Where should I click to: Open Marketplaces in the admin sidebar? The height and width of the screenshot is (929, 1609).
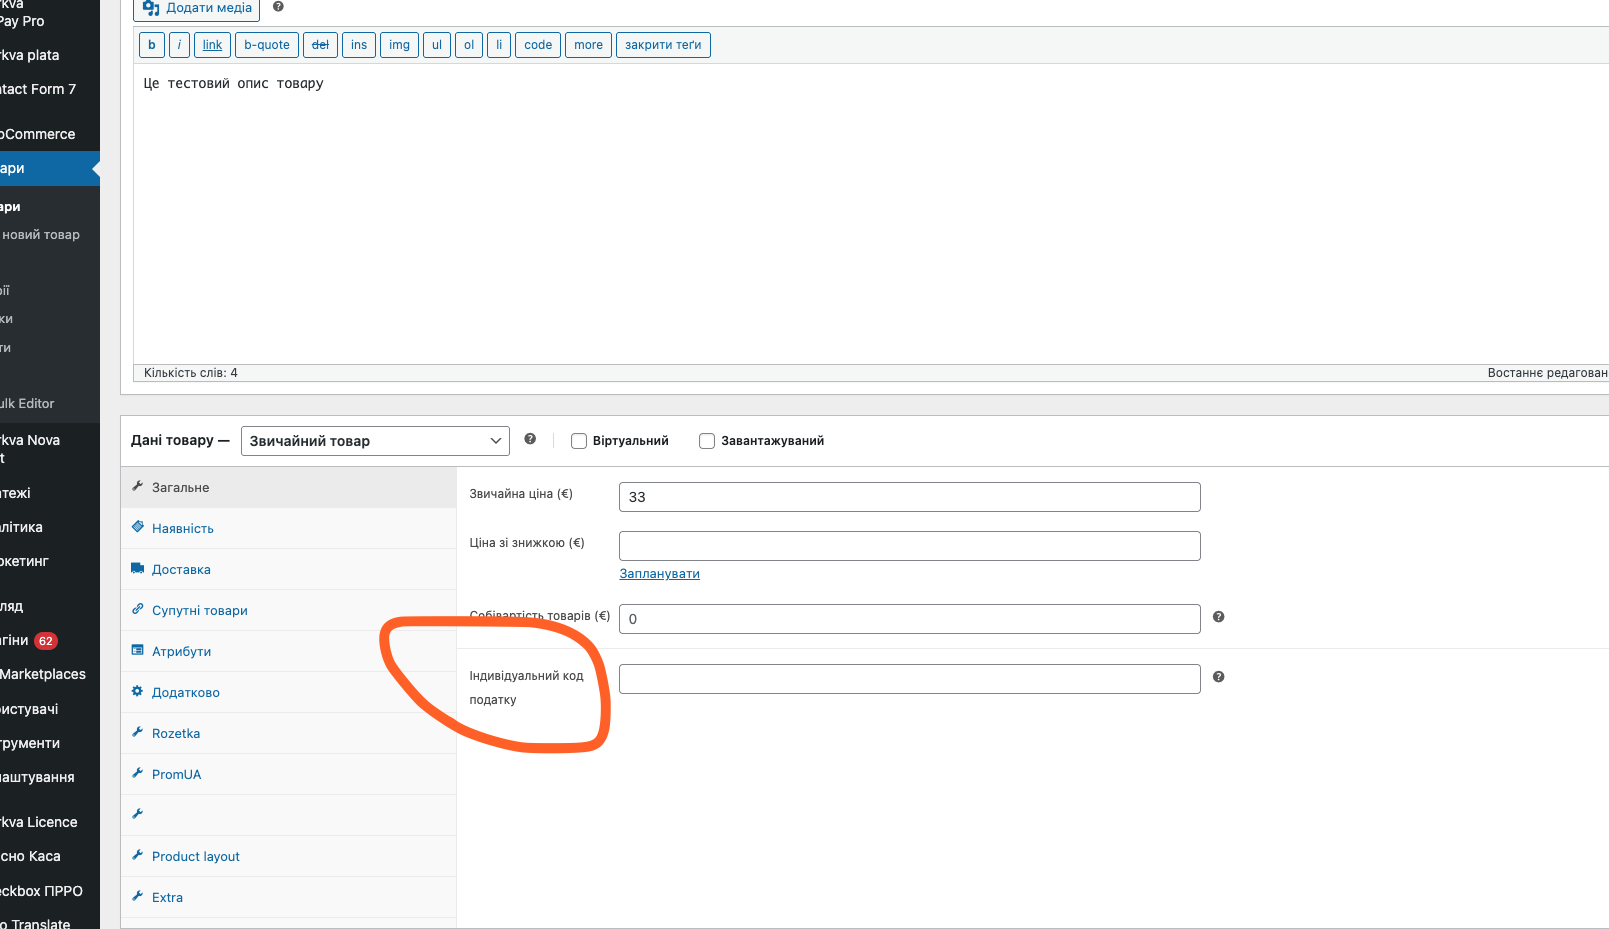pos(43,675)
